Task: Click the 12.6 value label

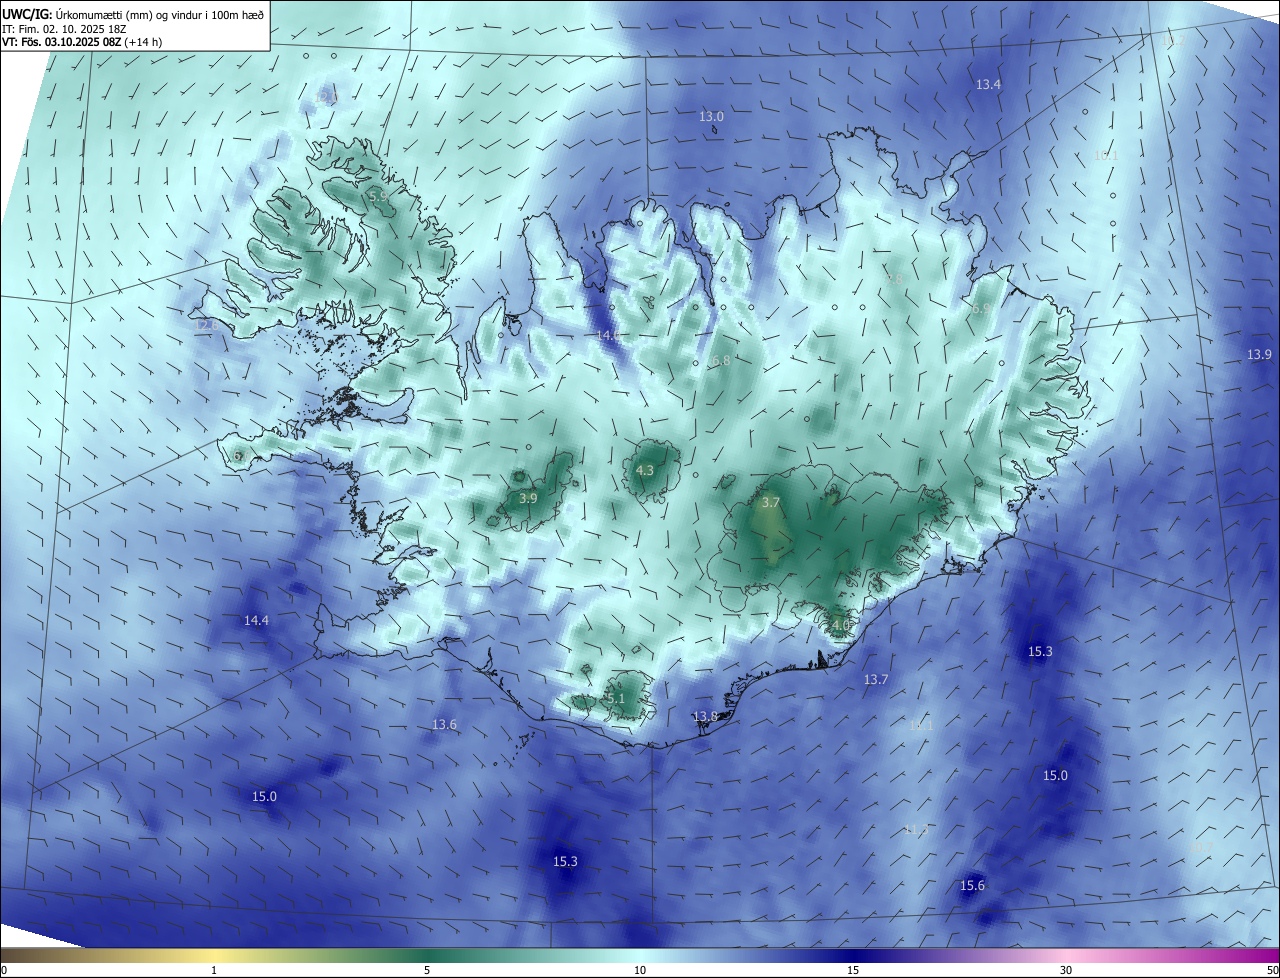Action: coord(206,325)
